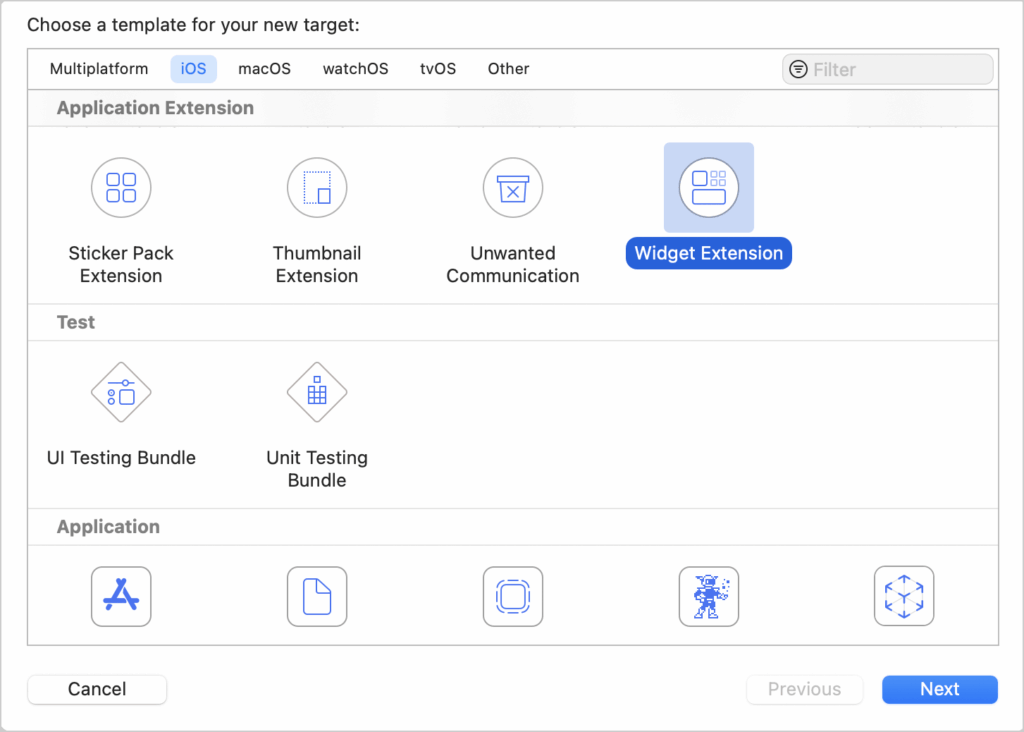Open the macOS platform tab
This screenshot has width=1024, height=732.
(264, 69)
